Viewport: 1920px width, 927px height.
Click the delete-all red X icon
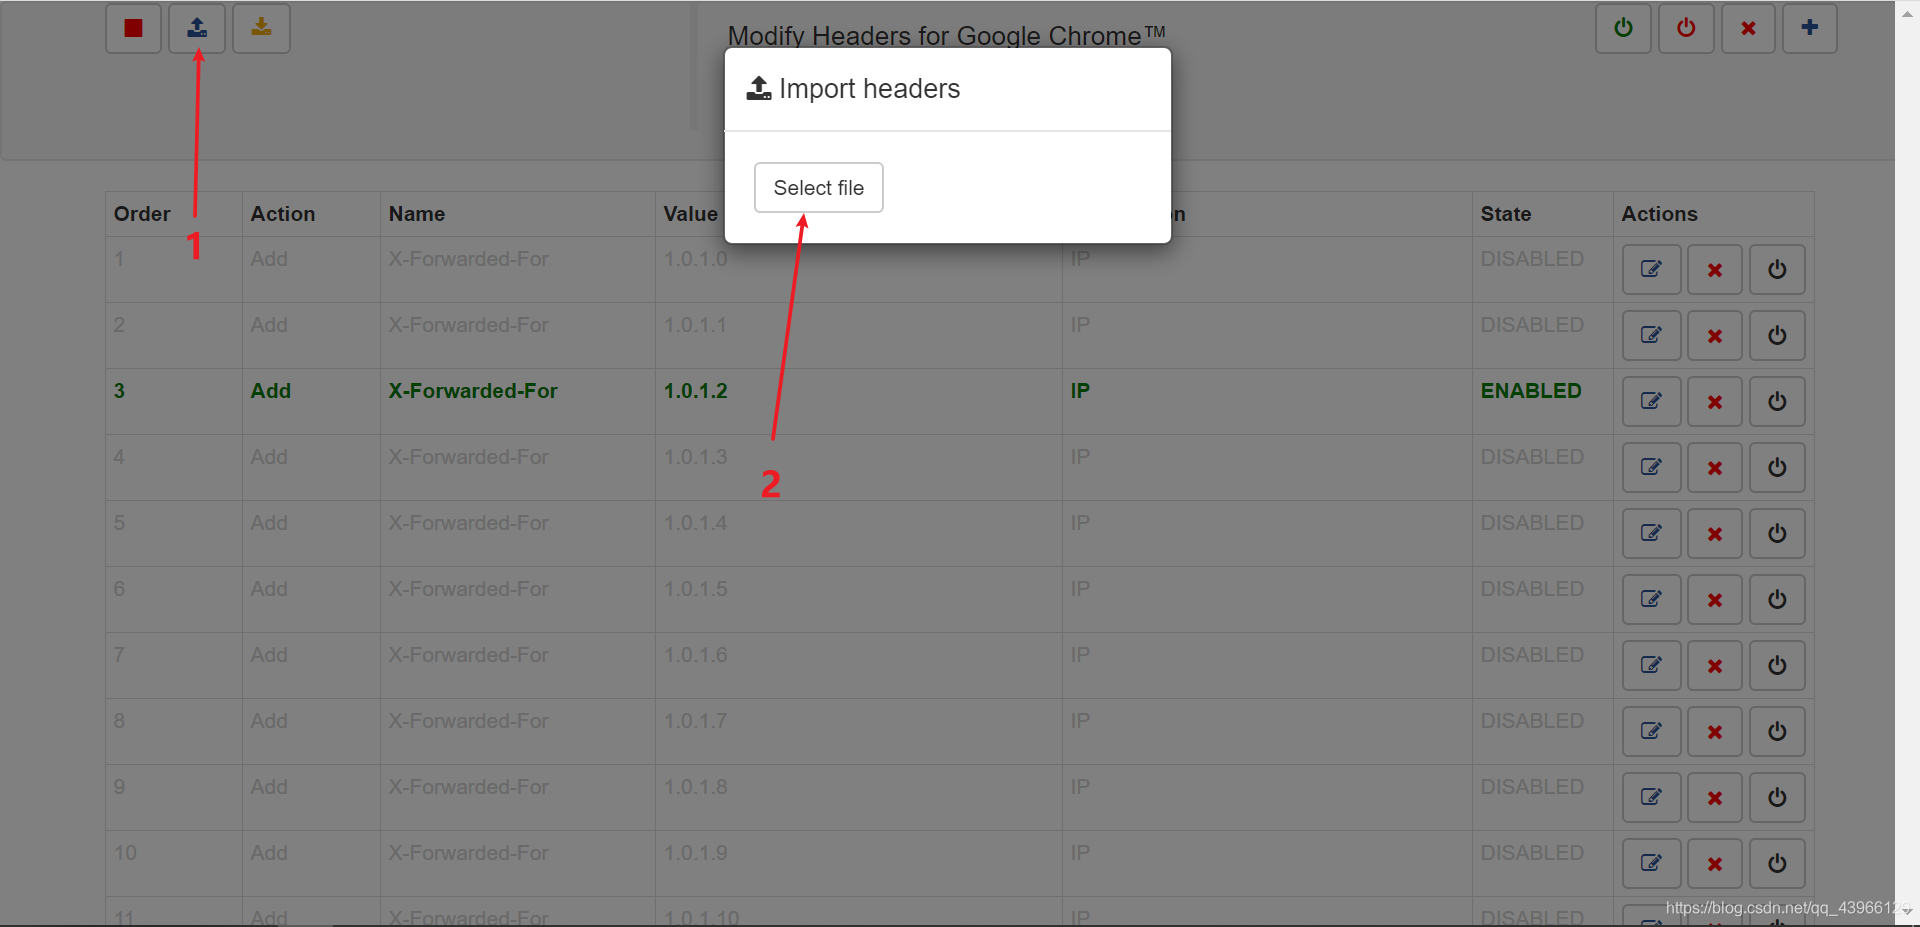click(1748, 28)
